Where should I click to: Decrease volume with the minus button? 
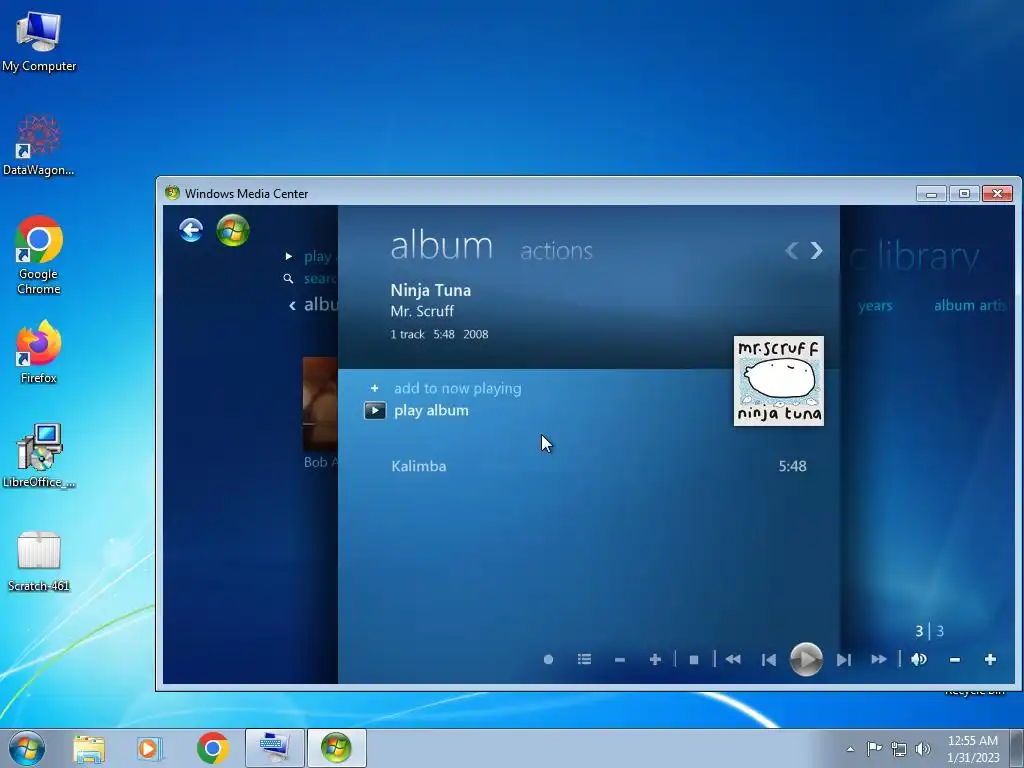pos(955,660)
